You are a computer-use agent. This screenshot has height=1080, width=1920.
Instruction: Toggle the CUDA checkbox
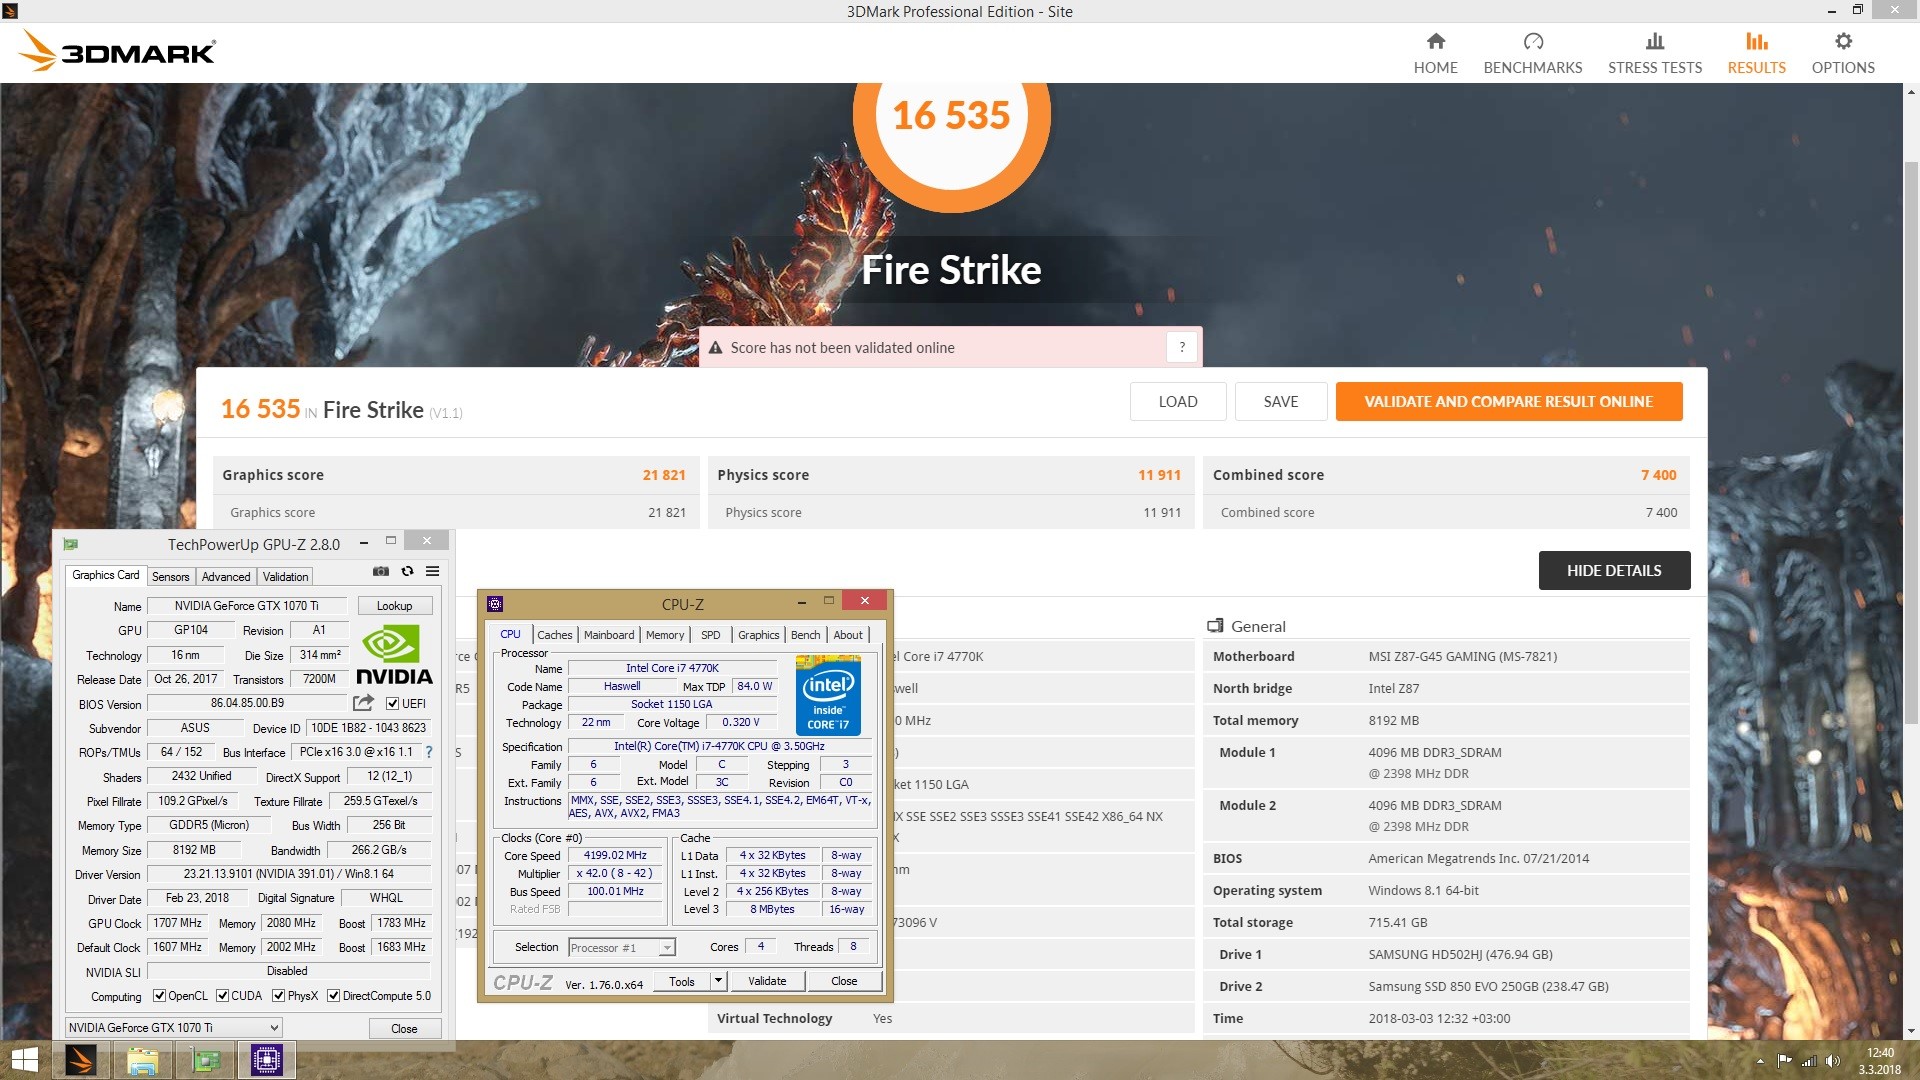click(222, 996)
